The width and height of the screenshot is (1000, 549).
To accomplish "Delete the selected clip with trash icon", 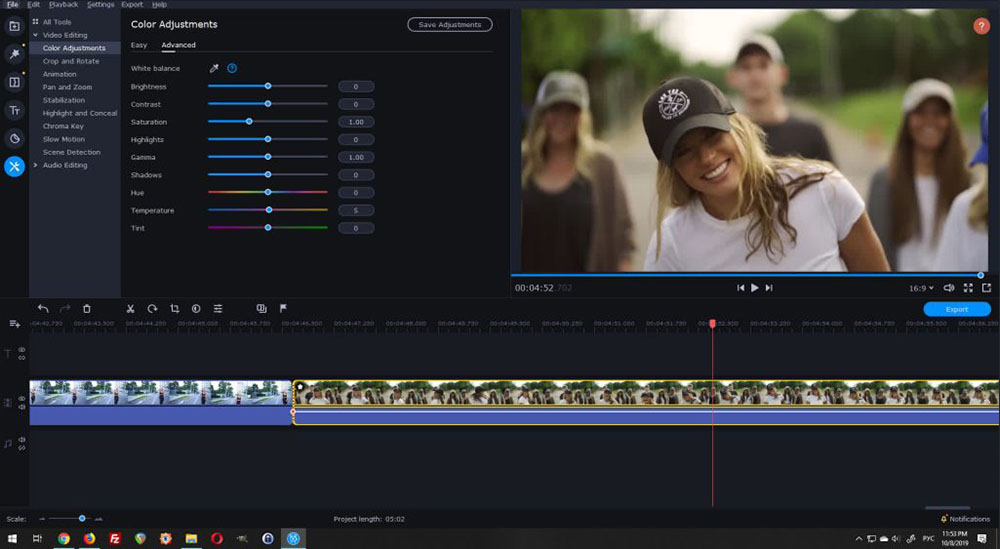I will coord(87,309).
